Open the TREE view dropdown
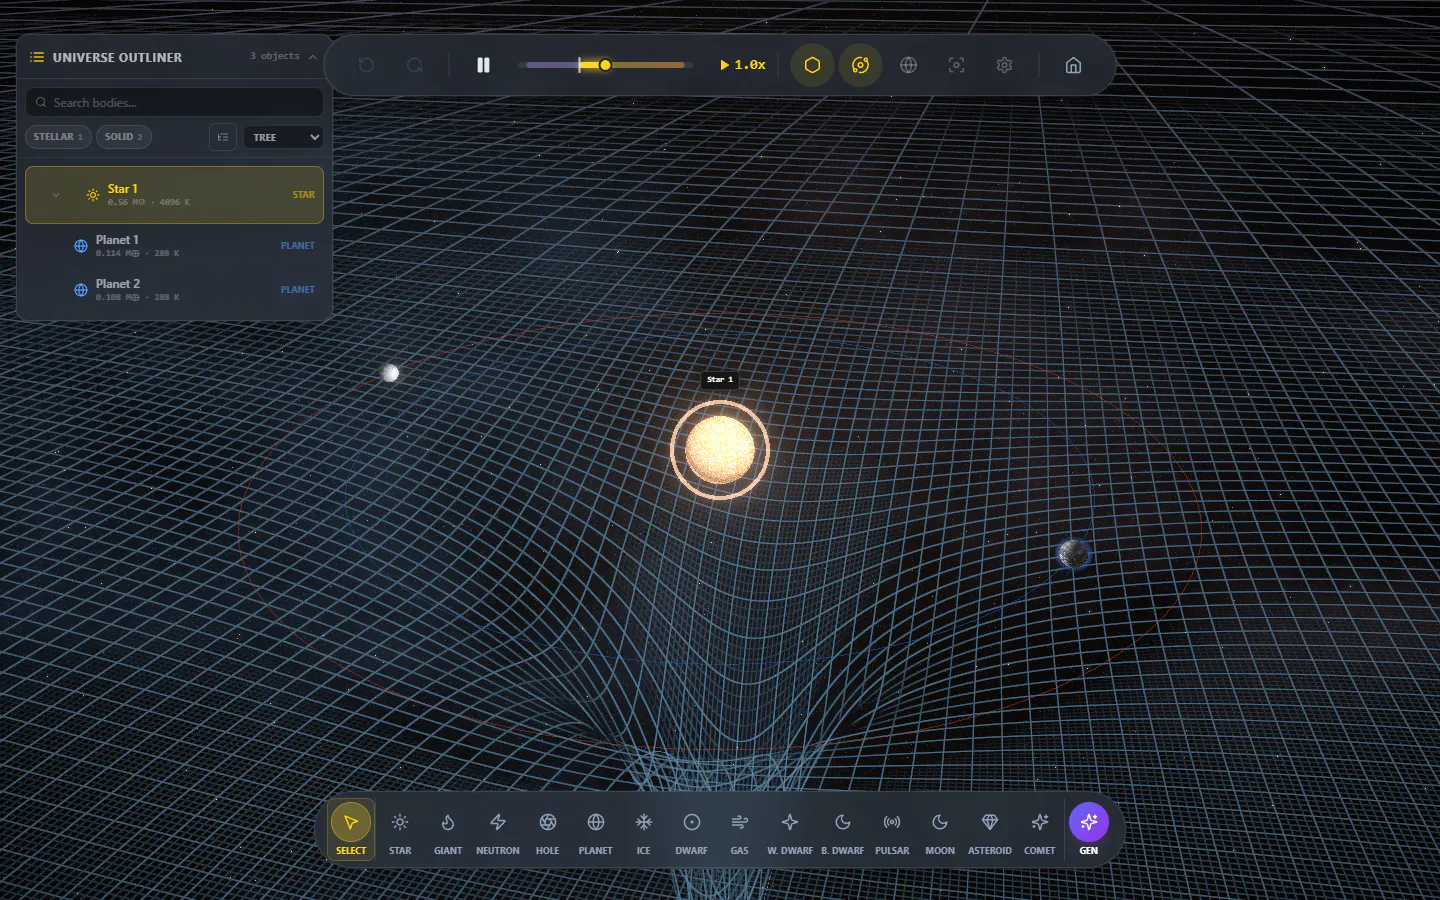The image size is (1440, 900). point(283,137)
